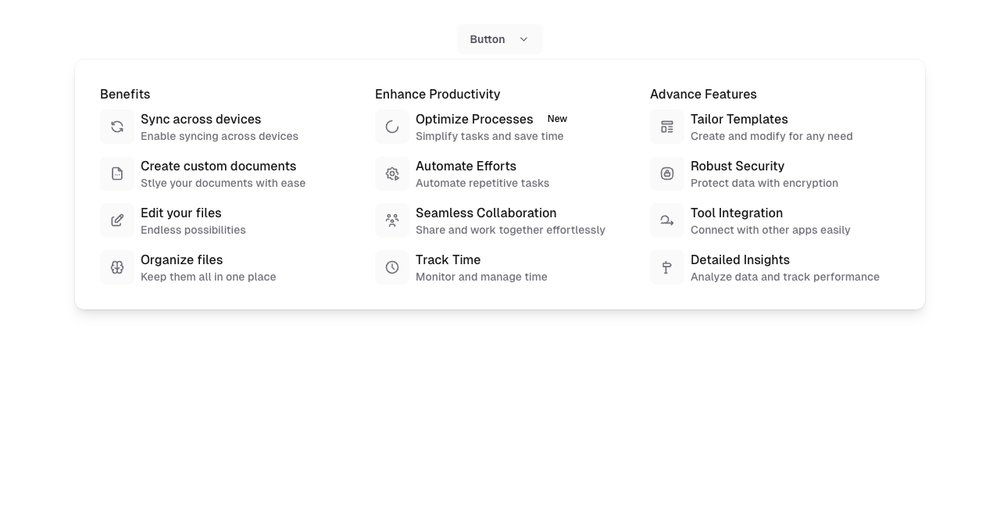Click the sync arrows icon

coord(117,127)
